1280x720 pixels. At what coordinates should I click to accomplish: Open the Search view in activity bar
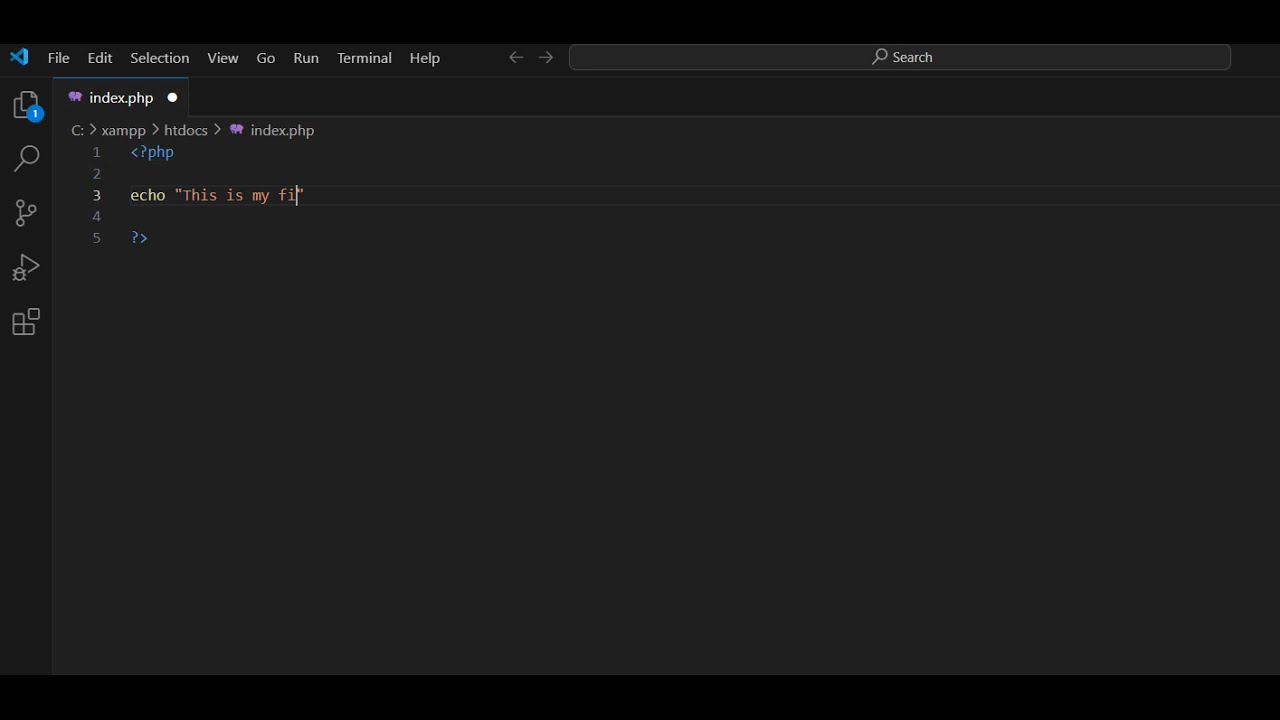27,158
